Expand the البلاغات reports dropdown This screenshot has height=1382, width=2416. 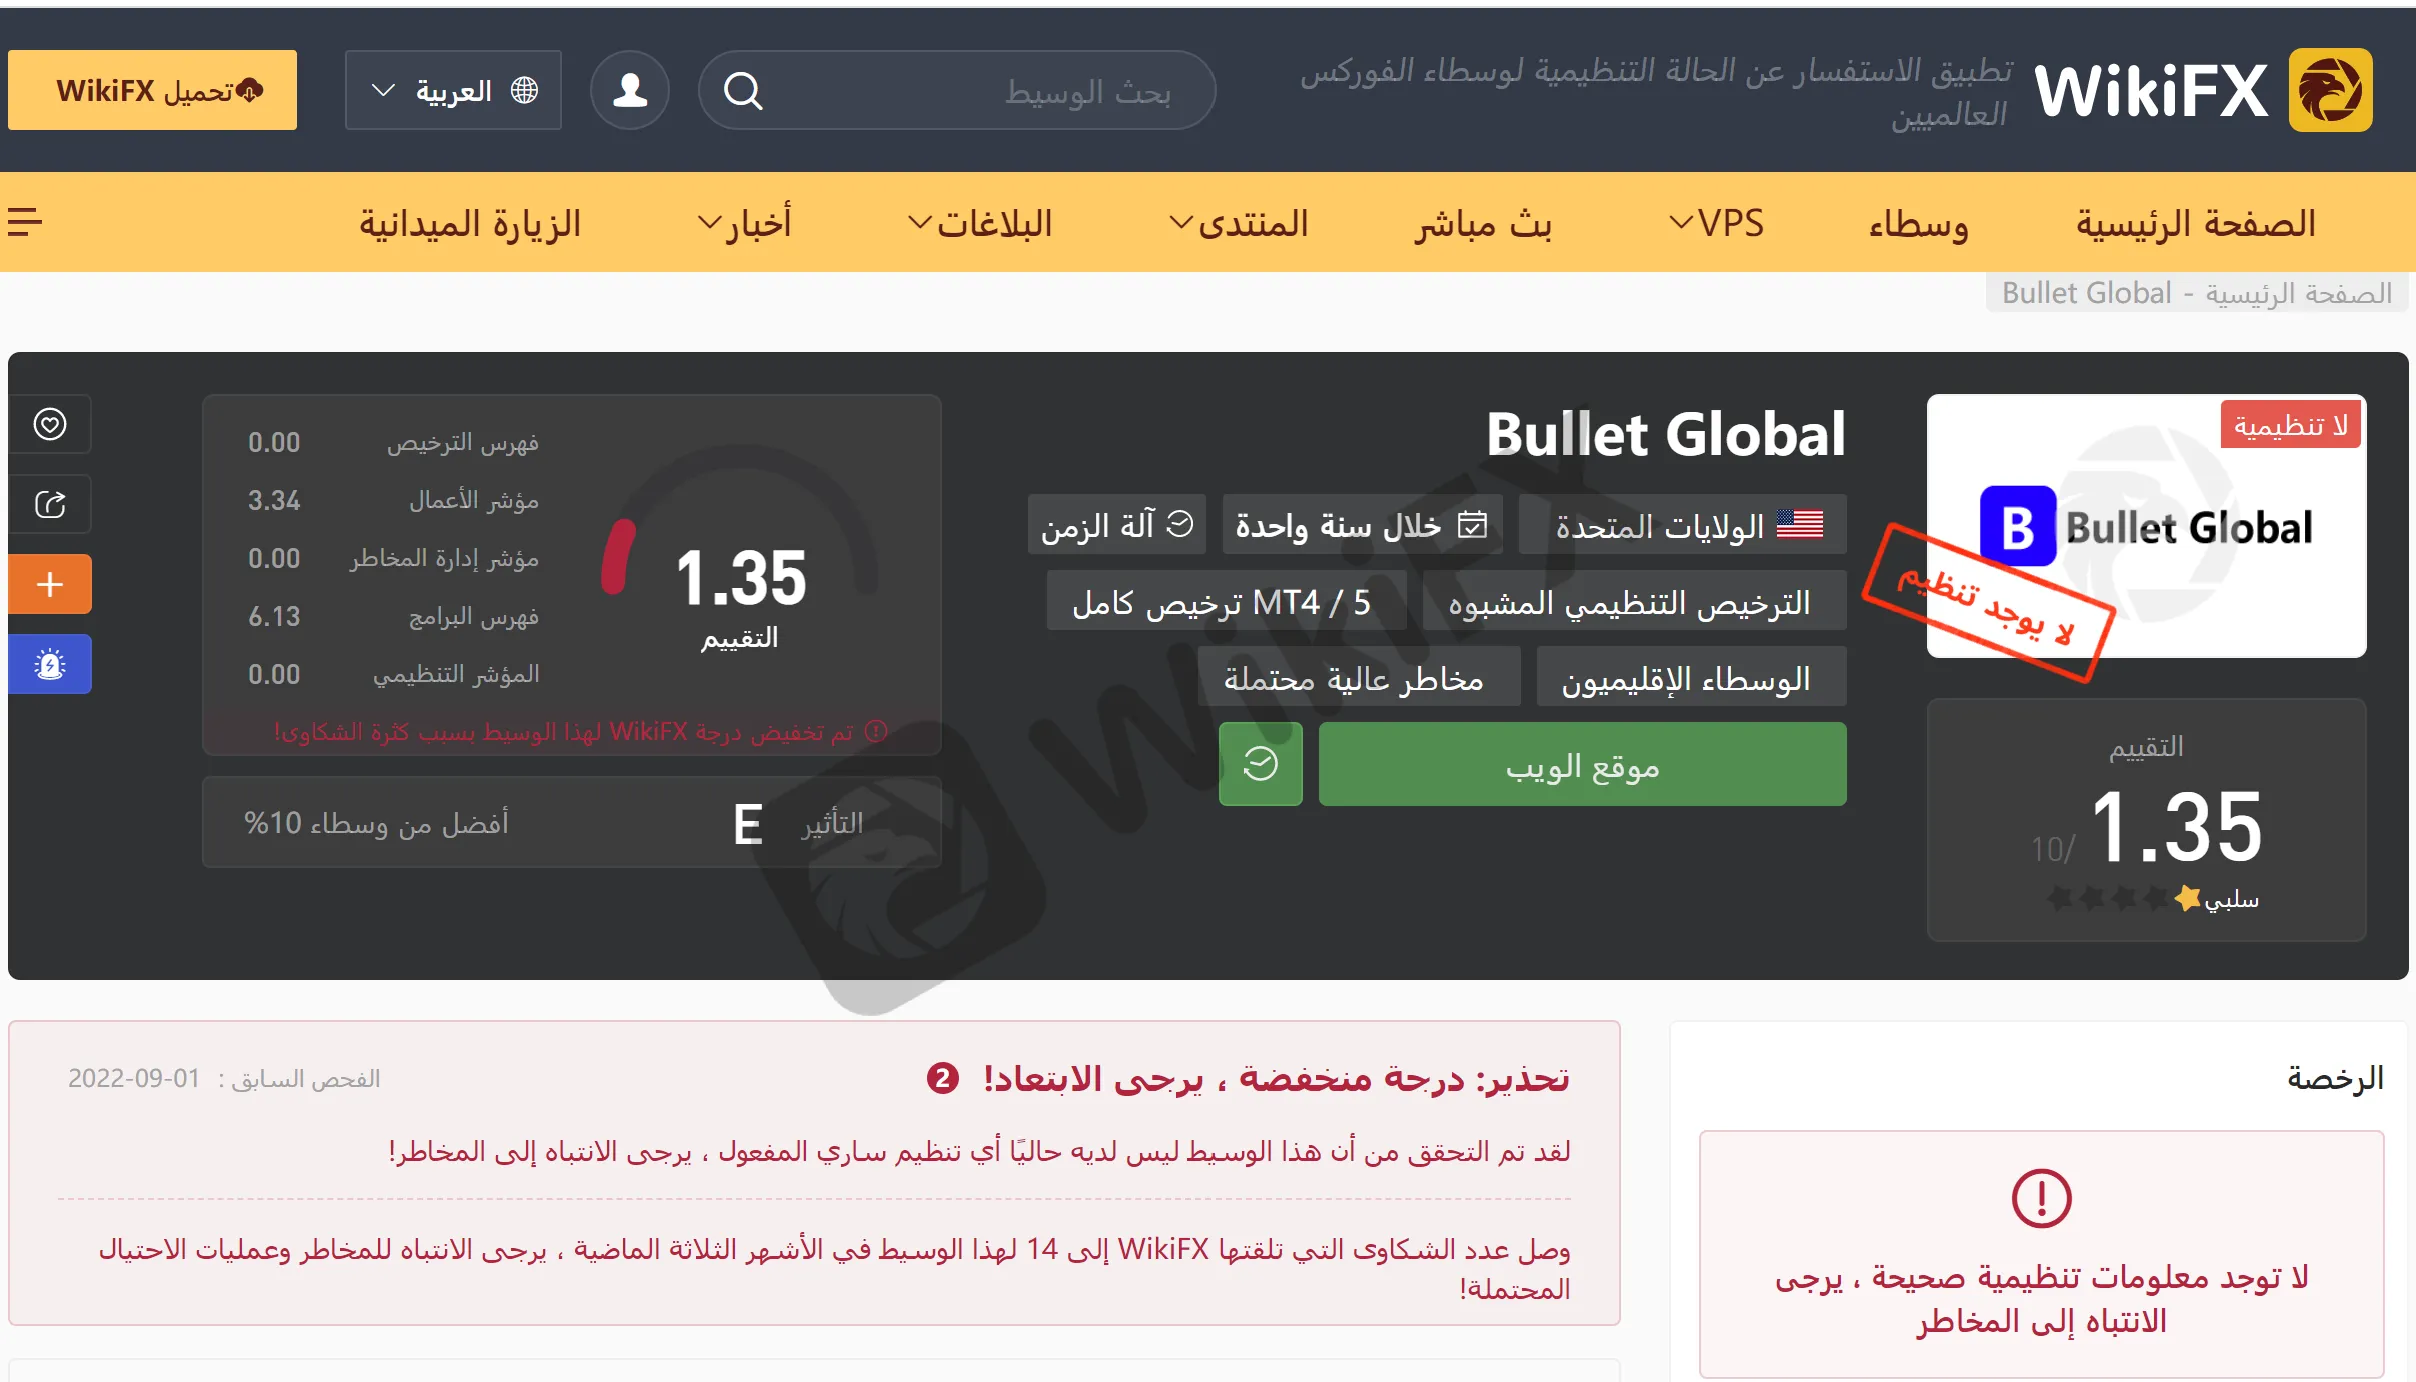tap(980, 223)
